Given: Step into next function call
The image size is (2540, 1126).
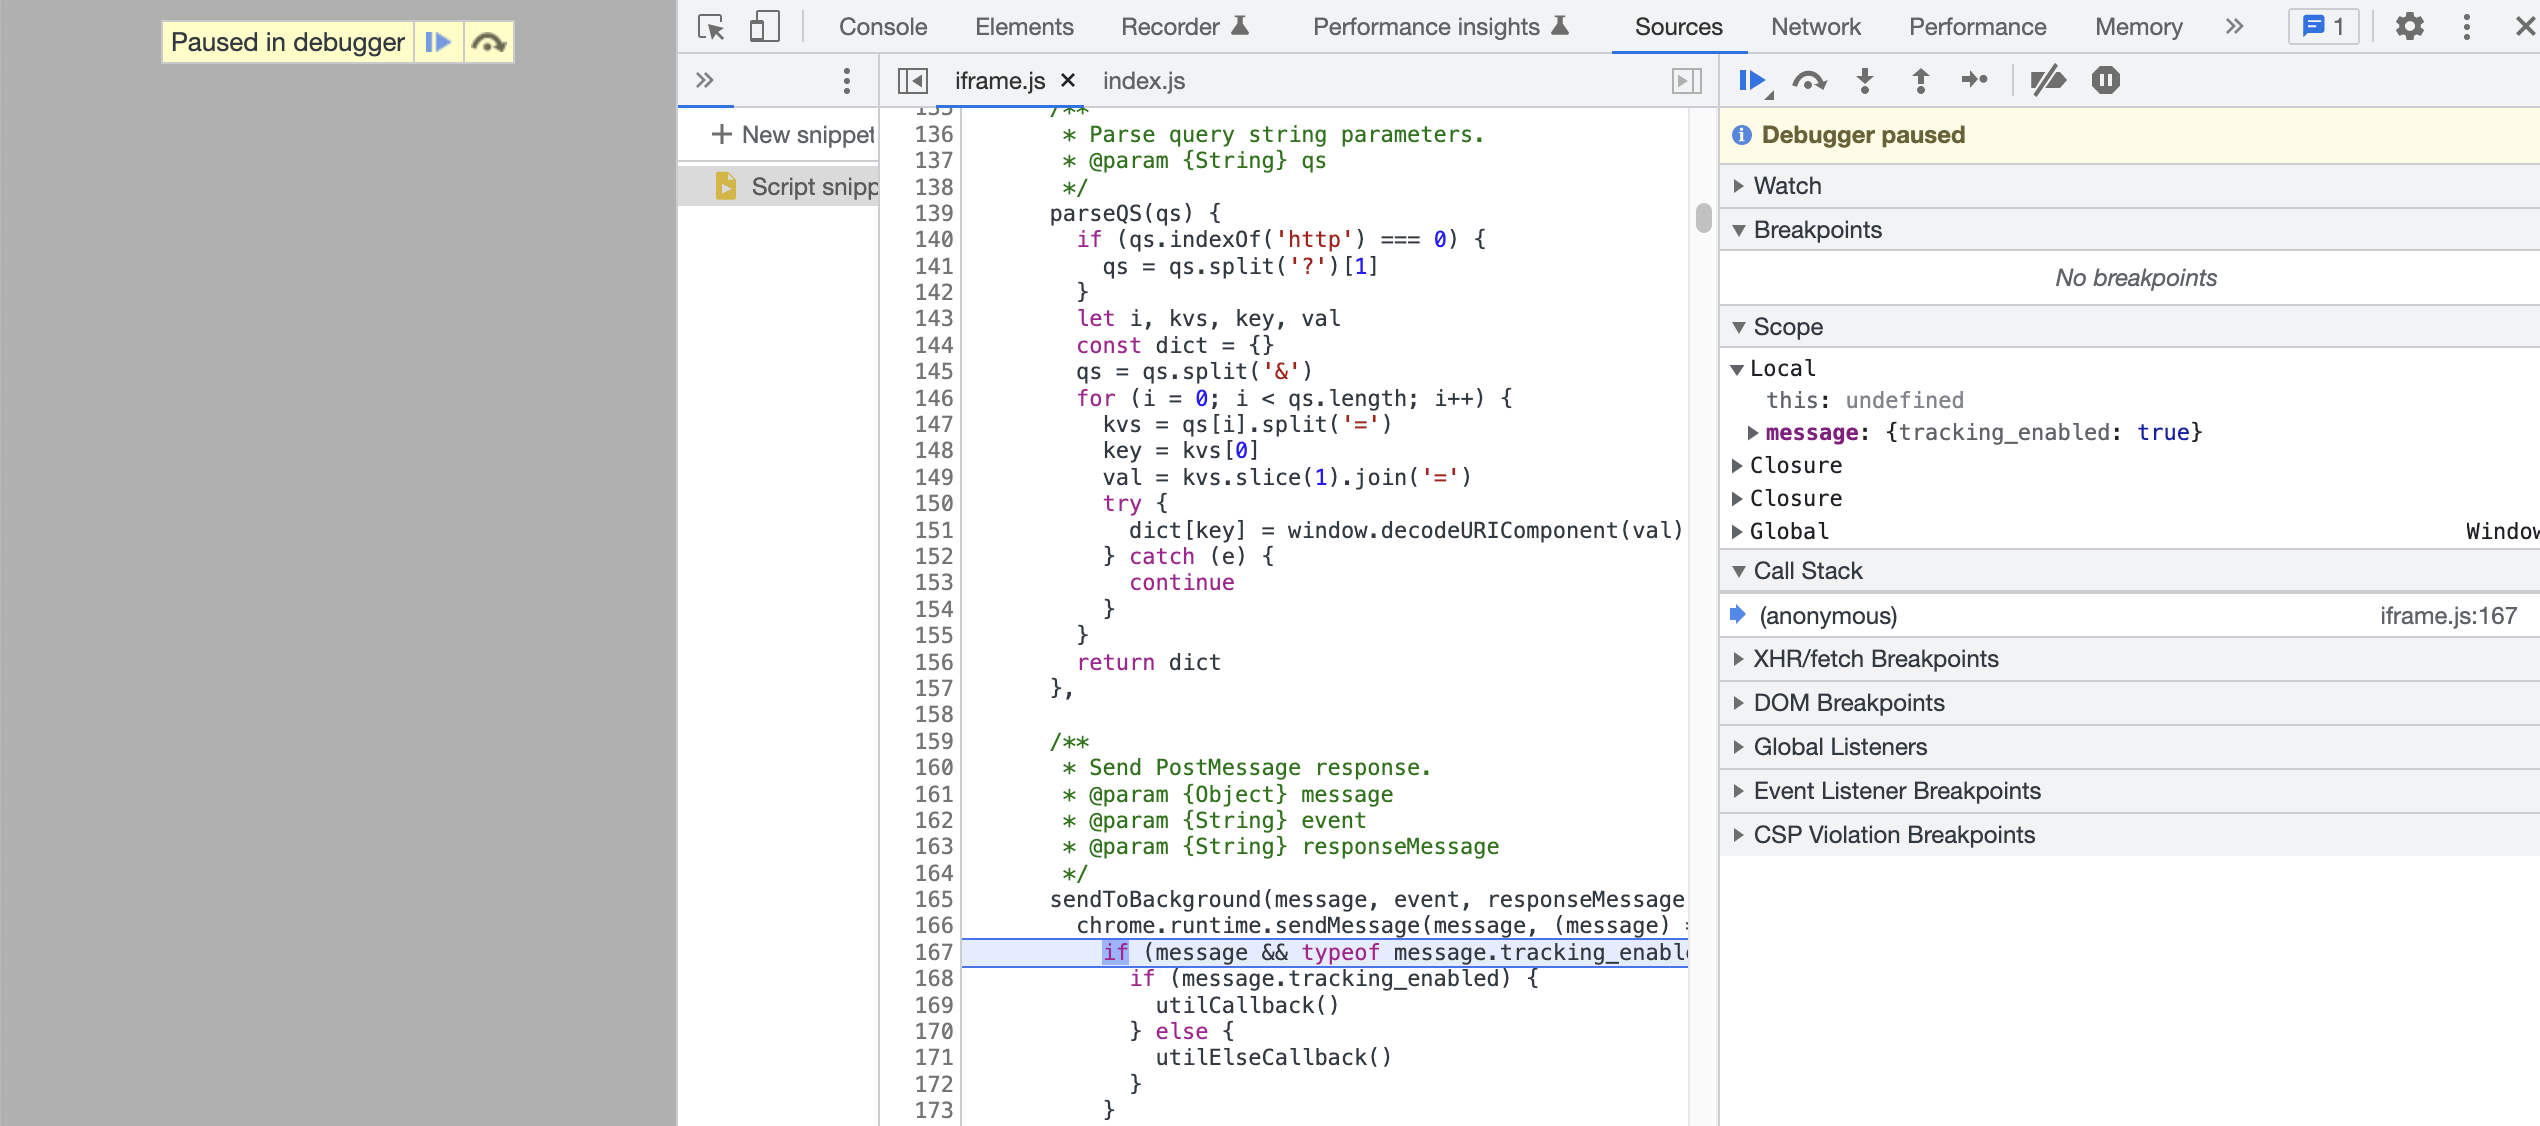Looking at the screenshot, I should point(1865,80).
